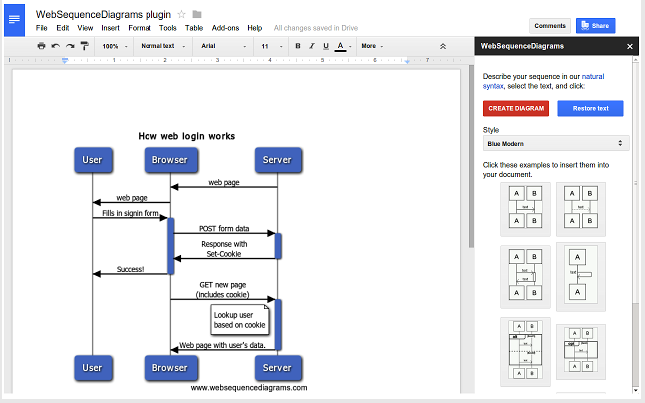Image resolution: width=645 pixels, height=403 pixels.
Task: Click 'All changes saved in Drive' status
Action: [x=316, y=28]
